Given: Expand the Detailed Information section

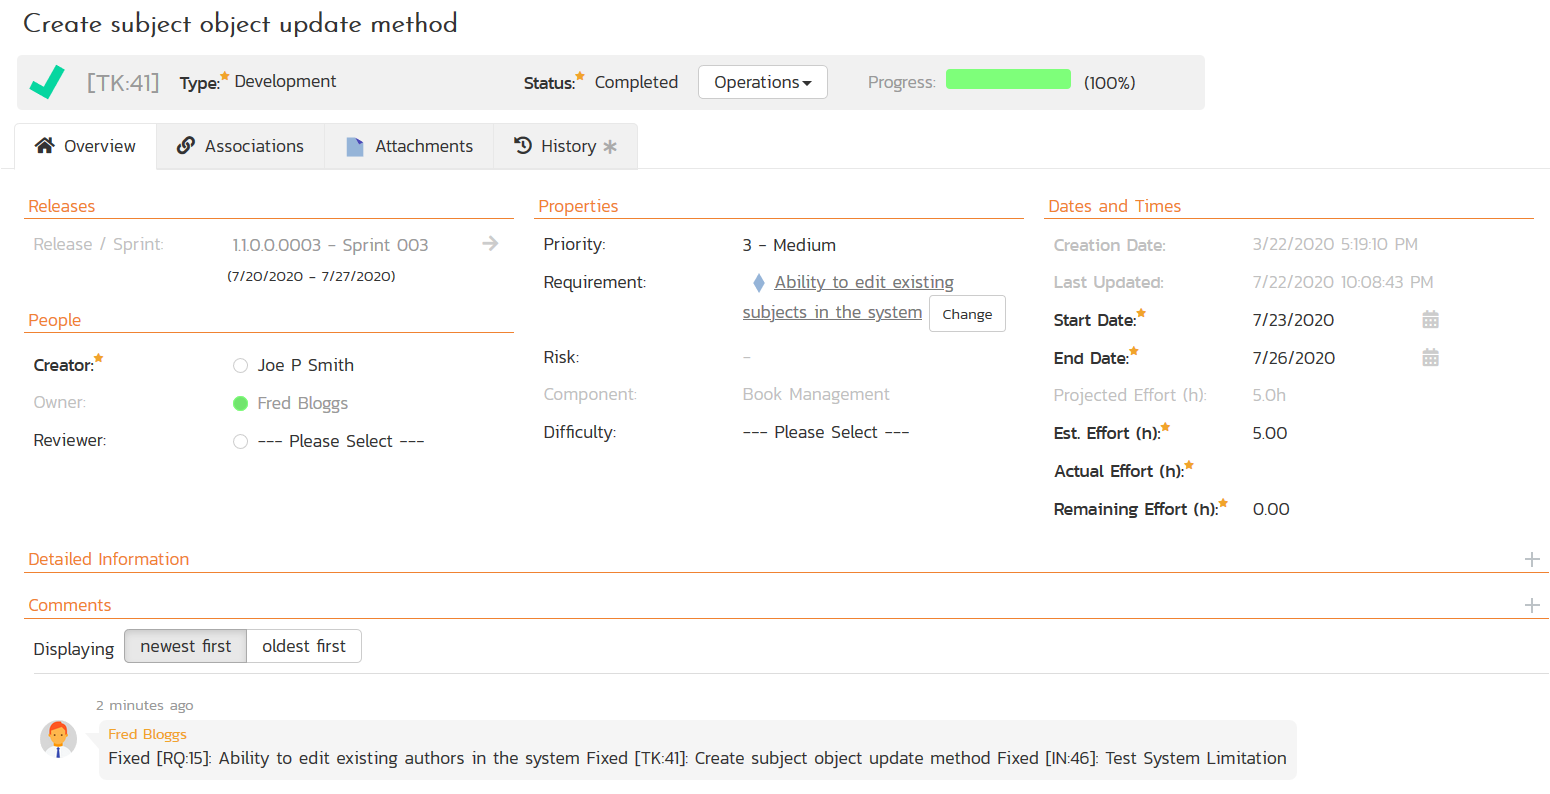Looking at the screenshot, I should [1531, 559].
